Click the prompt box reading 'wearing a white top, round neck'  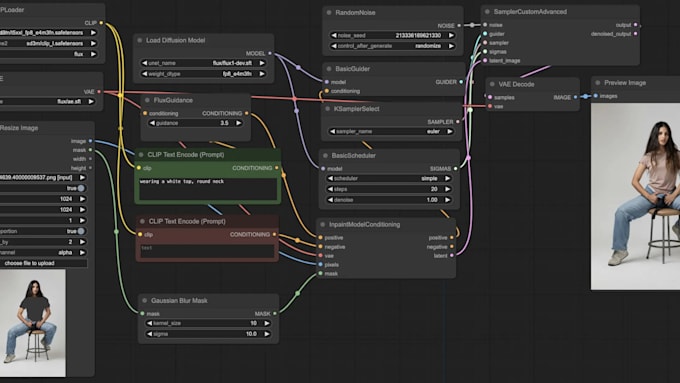(208, 189)
